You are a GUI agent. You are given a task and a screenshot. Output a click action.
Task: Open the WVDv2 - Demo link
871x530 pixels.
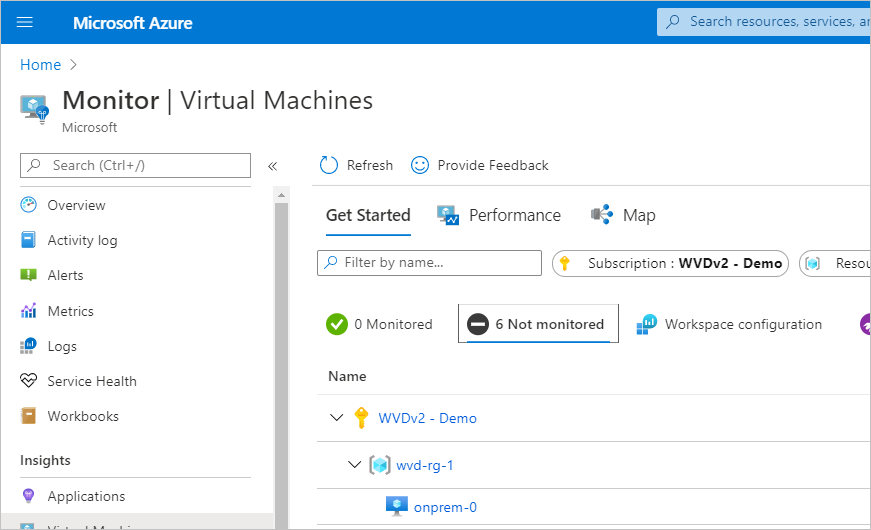427,418
